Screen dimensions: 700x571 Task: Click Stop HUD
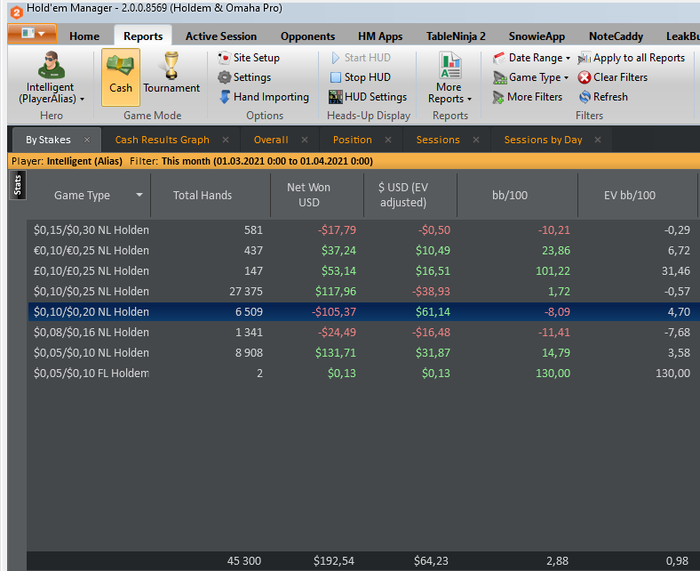tap(360, 77)
